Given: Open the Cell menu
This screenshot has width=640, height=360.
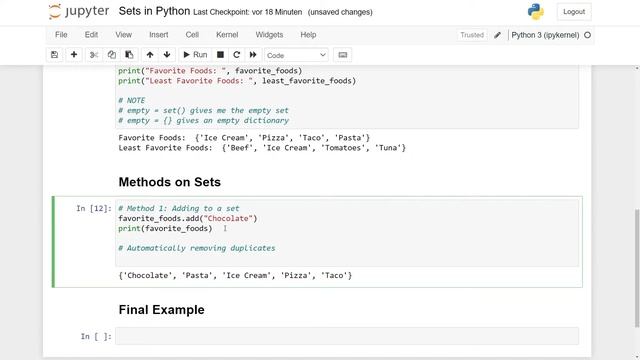Looking at the screenshot, I should coord(192,35).
